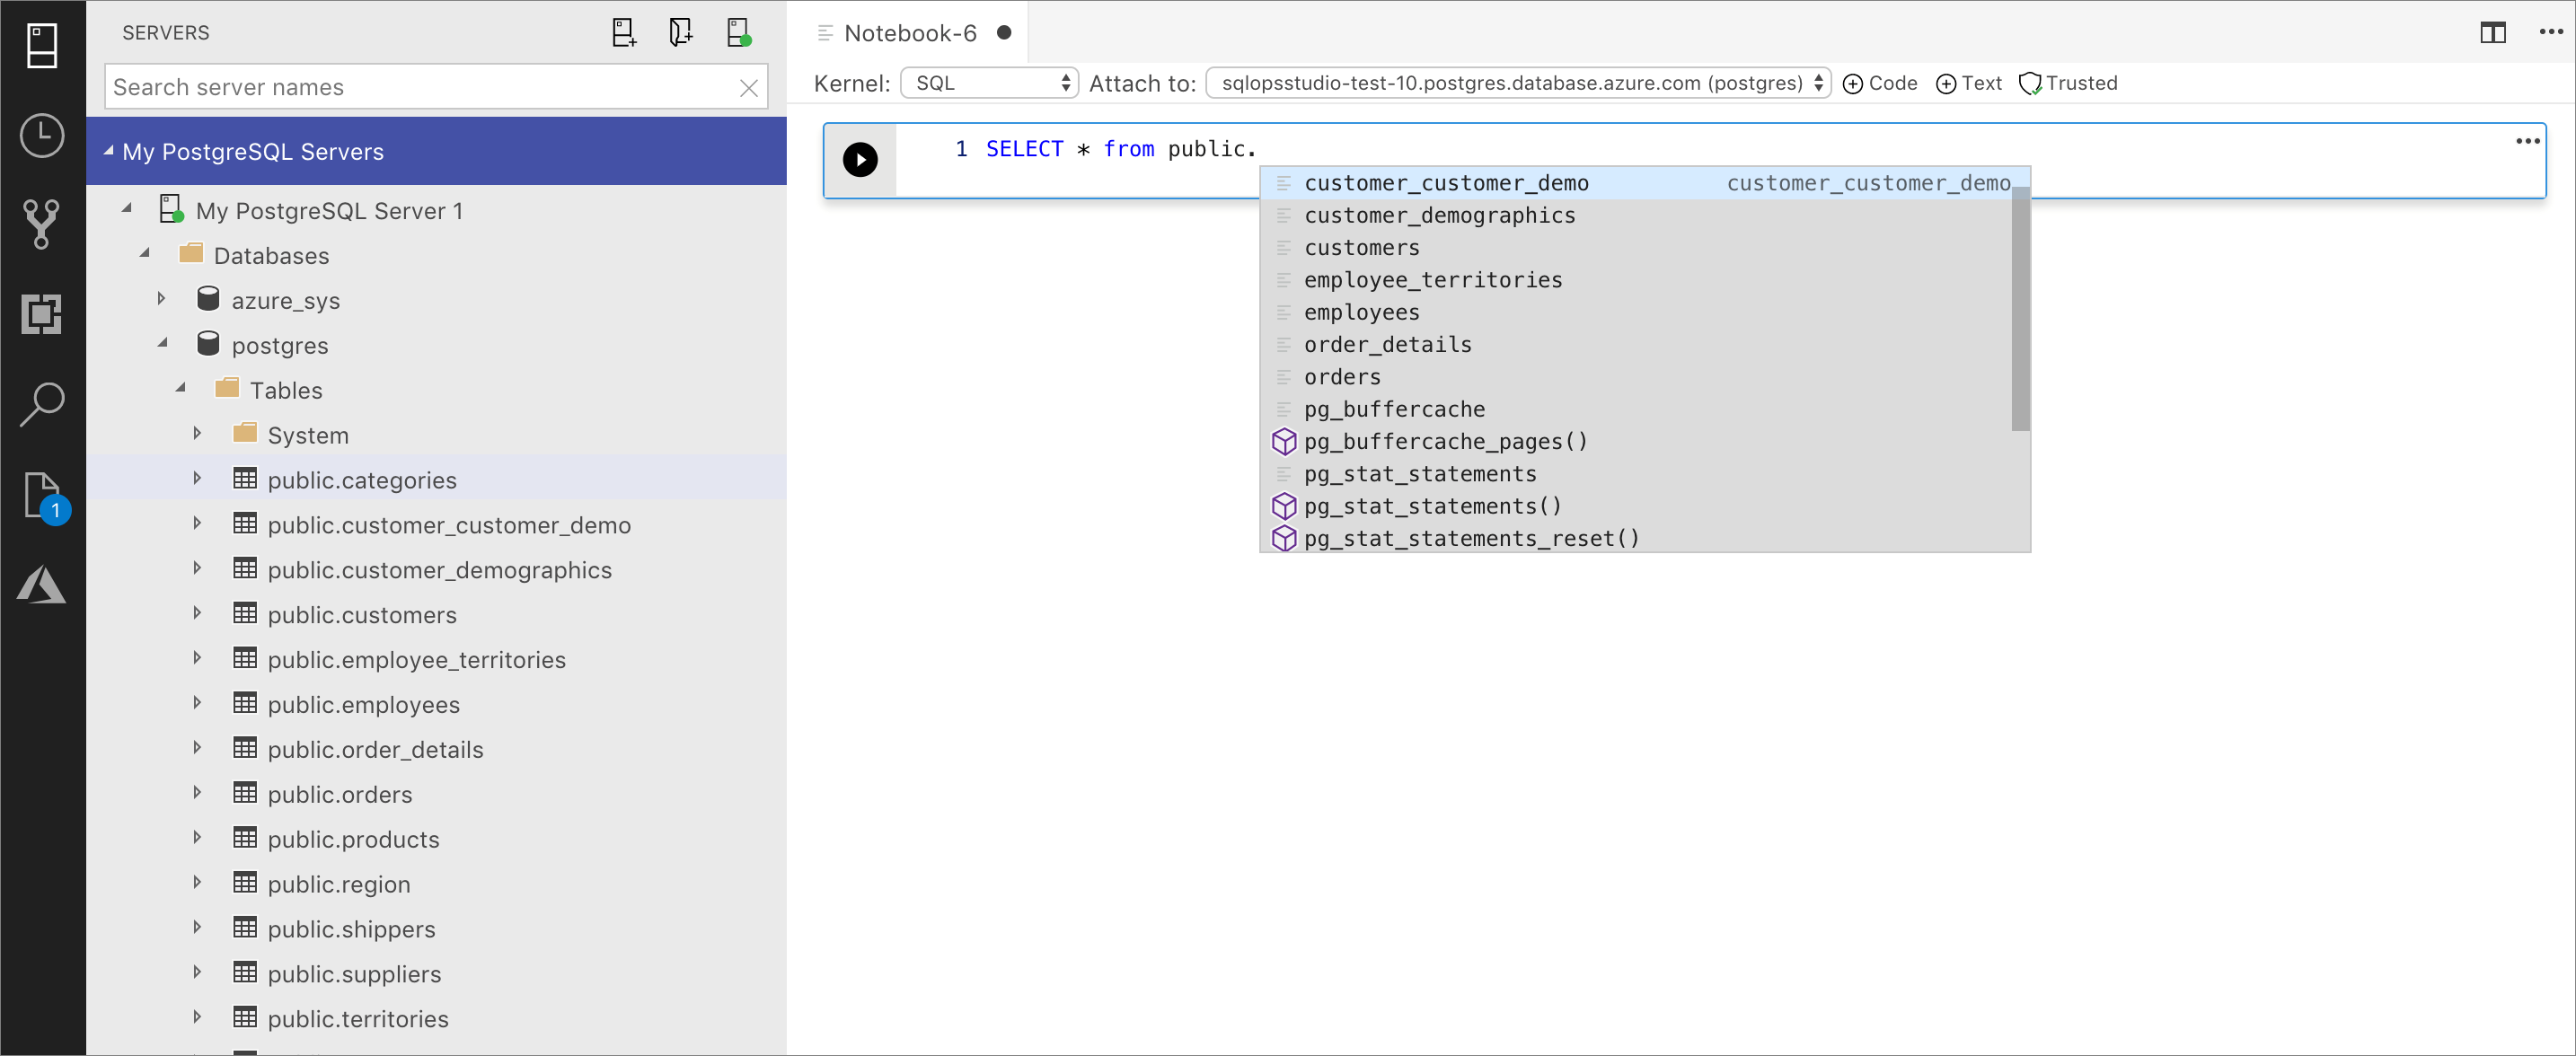Collapse My PostgreSQL Servers group
The image size is (2576, 1056).
pyautogui.click(x=109, y=151)
